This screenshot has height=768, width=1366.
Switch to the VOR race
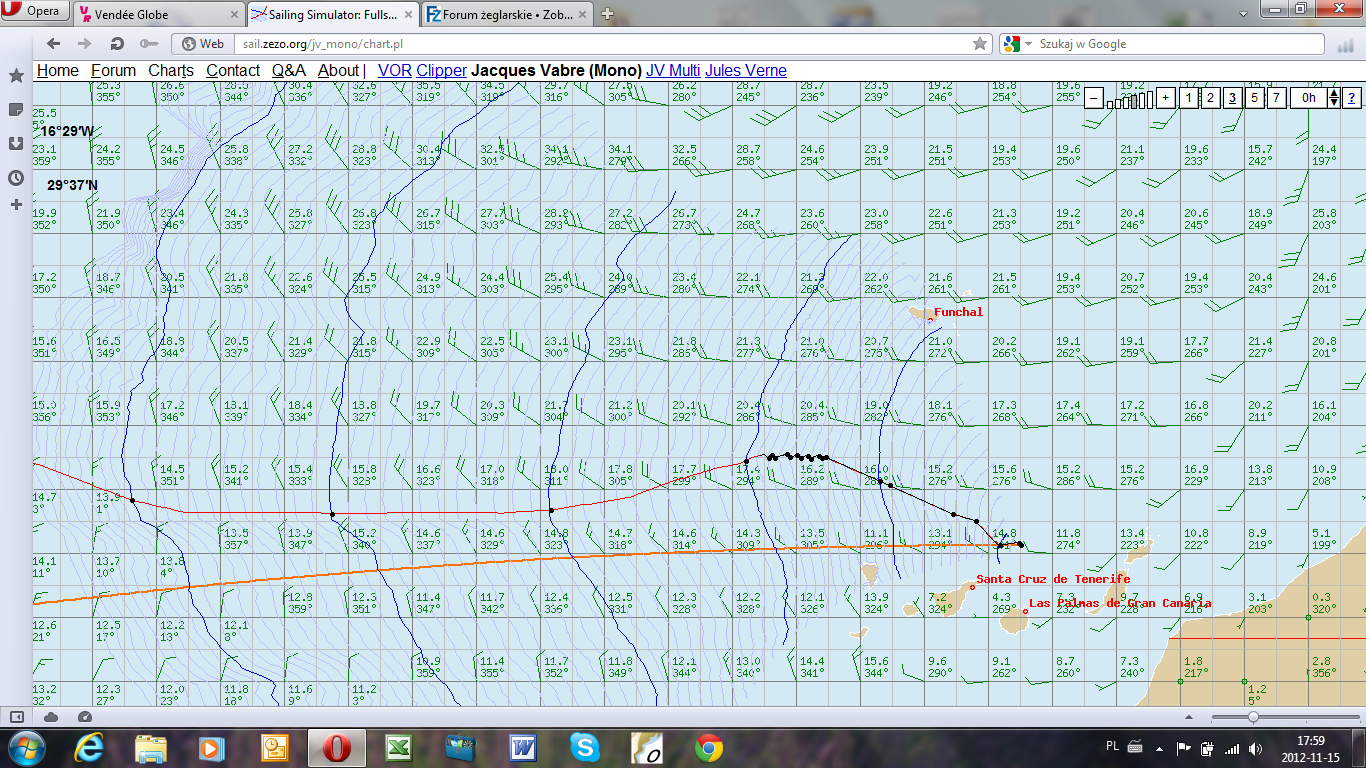[x=395, y=71]
